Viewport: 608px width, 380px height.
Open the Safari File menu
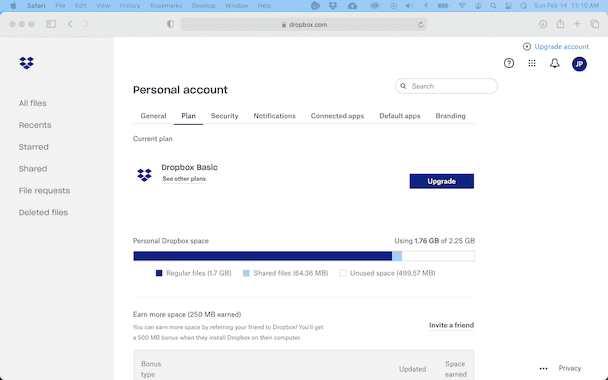click(60, 5)
